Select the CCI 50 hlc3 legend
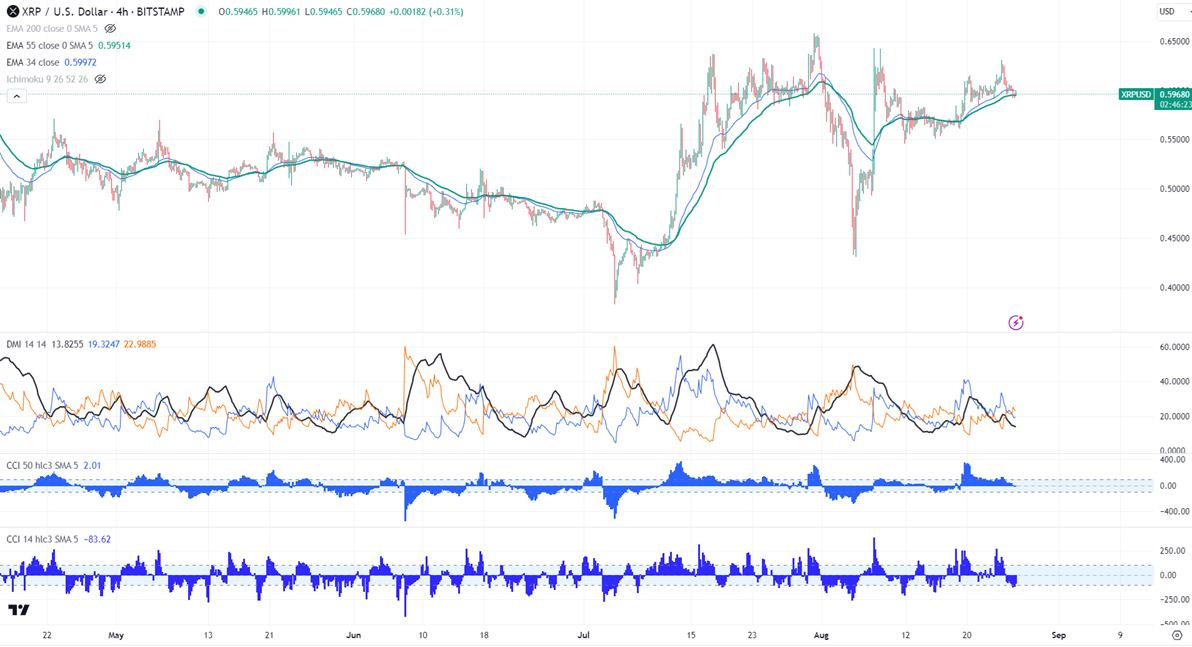Image resolution: width=1192 pixels, height=647 pixels. pos(42,465)
